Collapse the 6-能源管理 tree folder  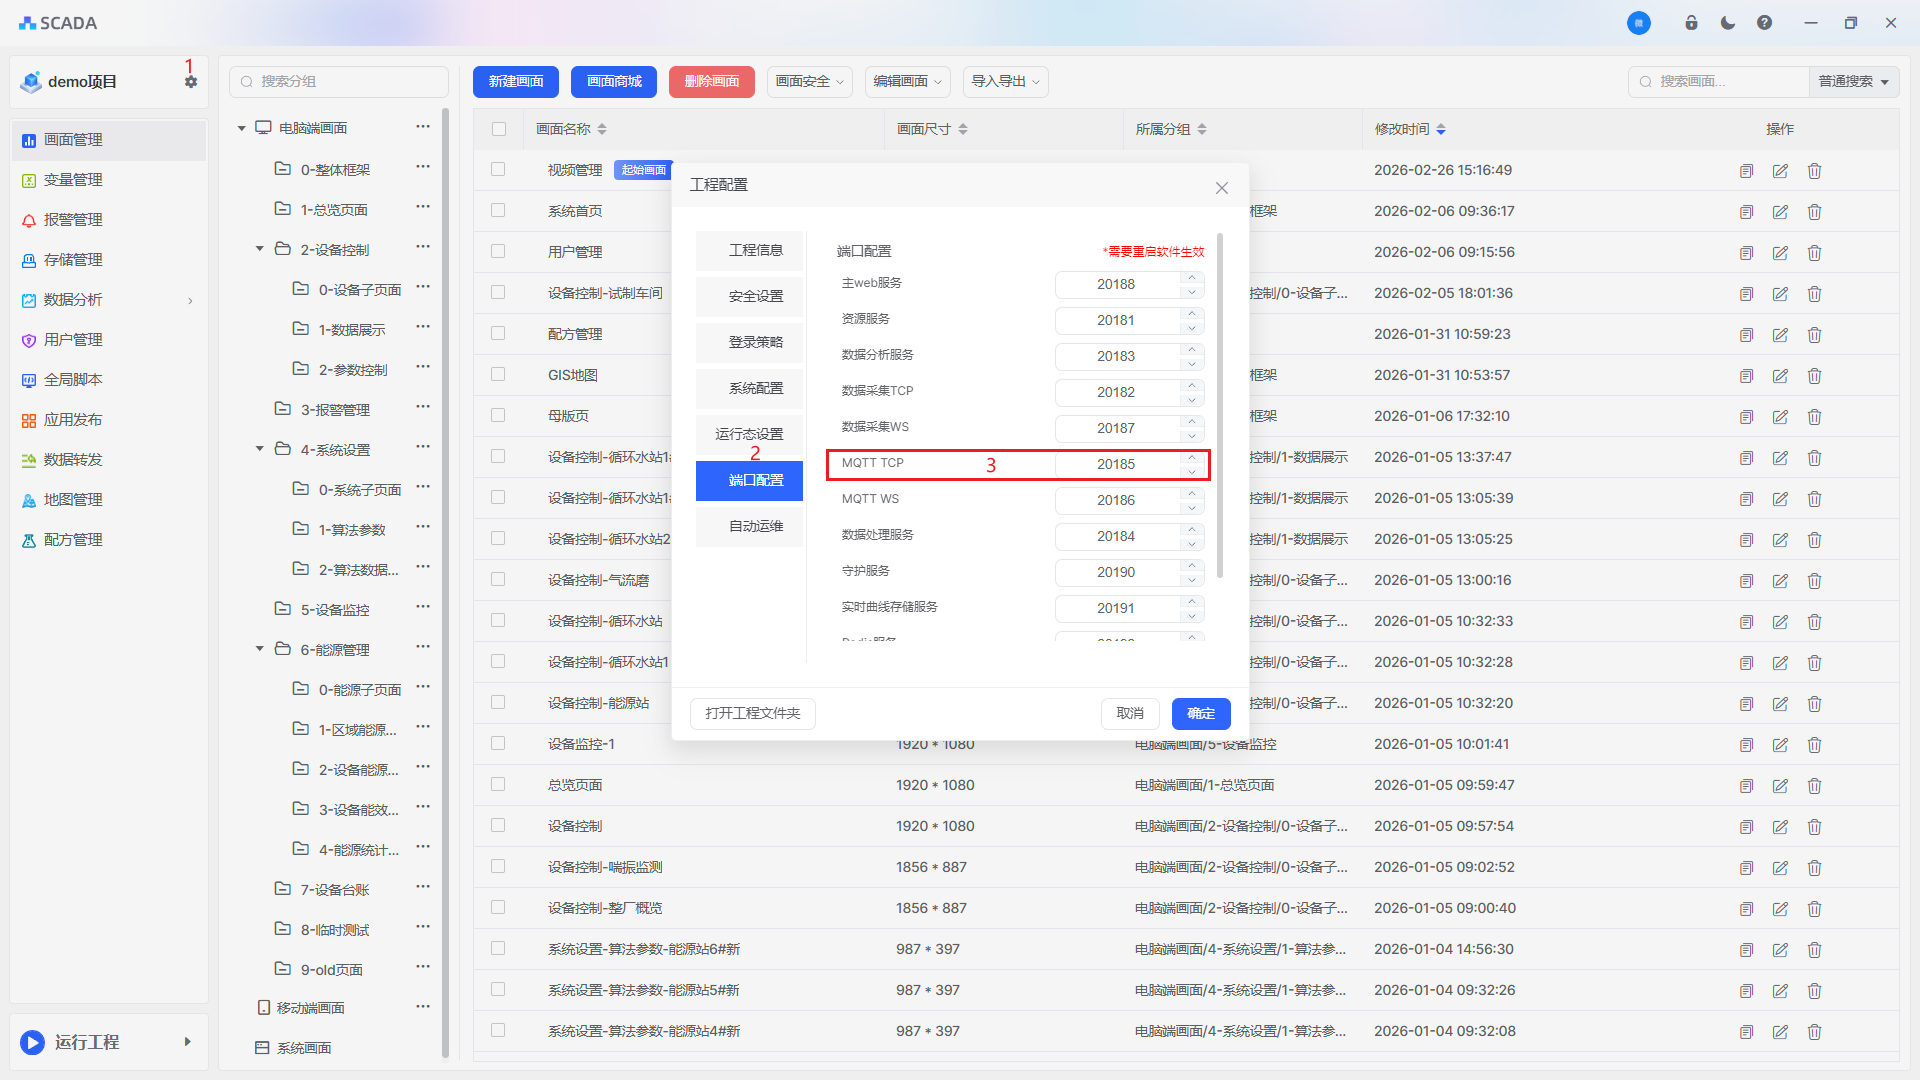point(260,649)
